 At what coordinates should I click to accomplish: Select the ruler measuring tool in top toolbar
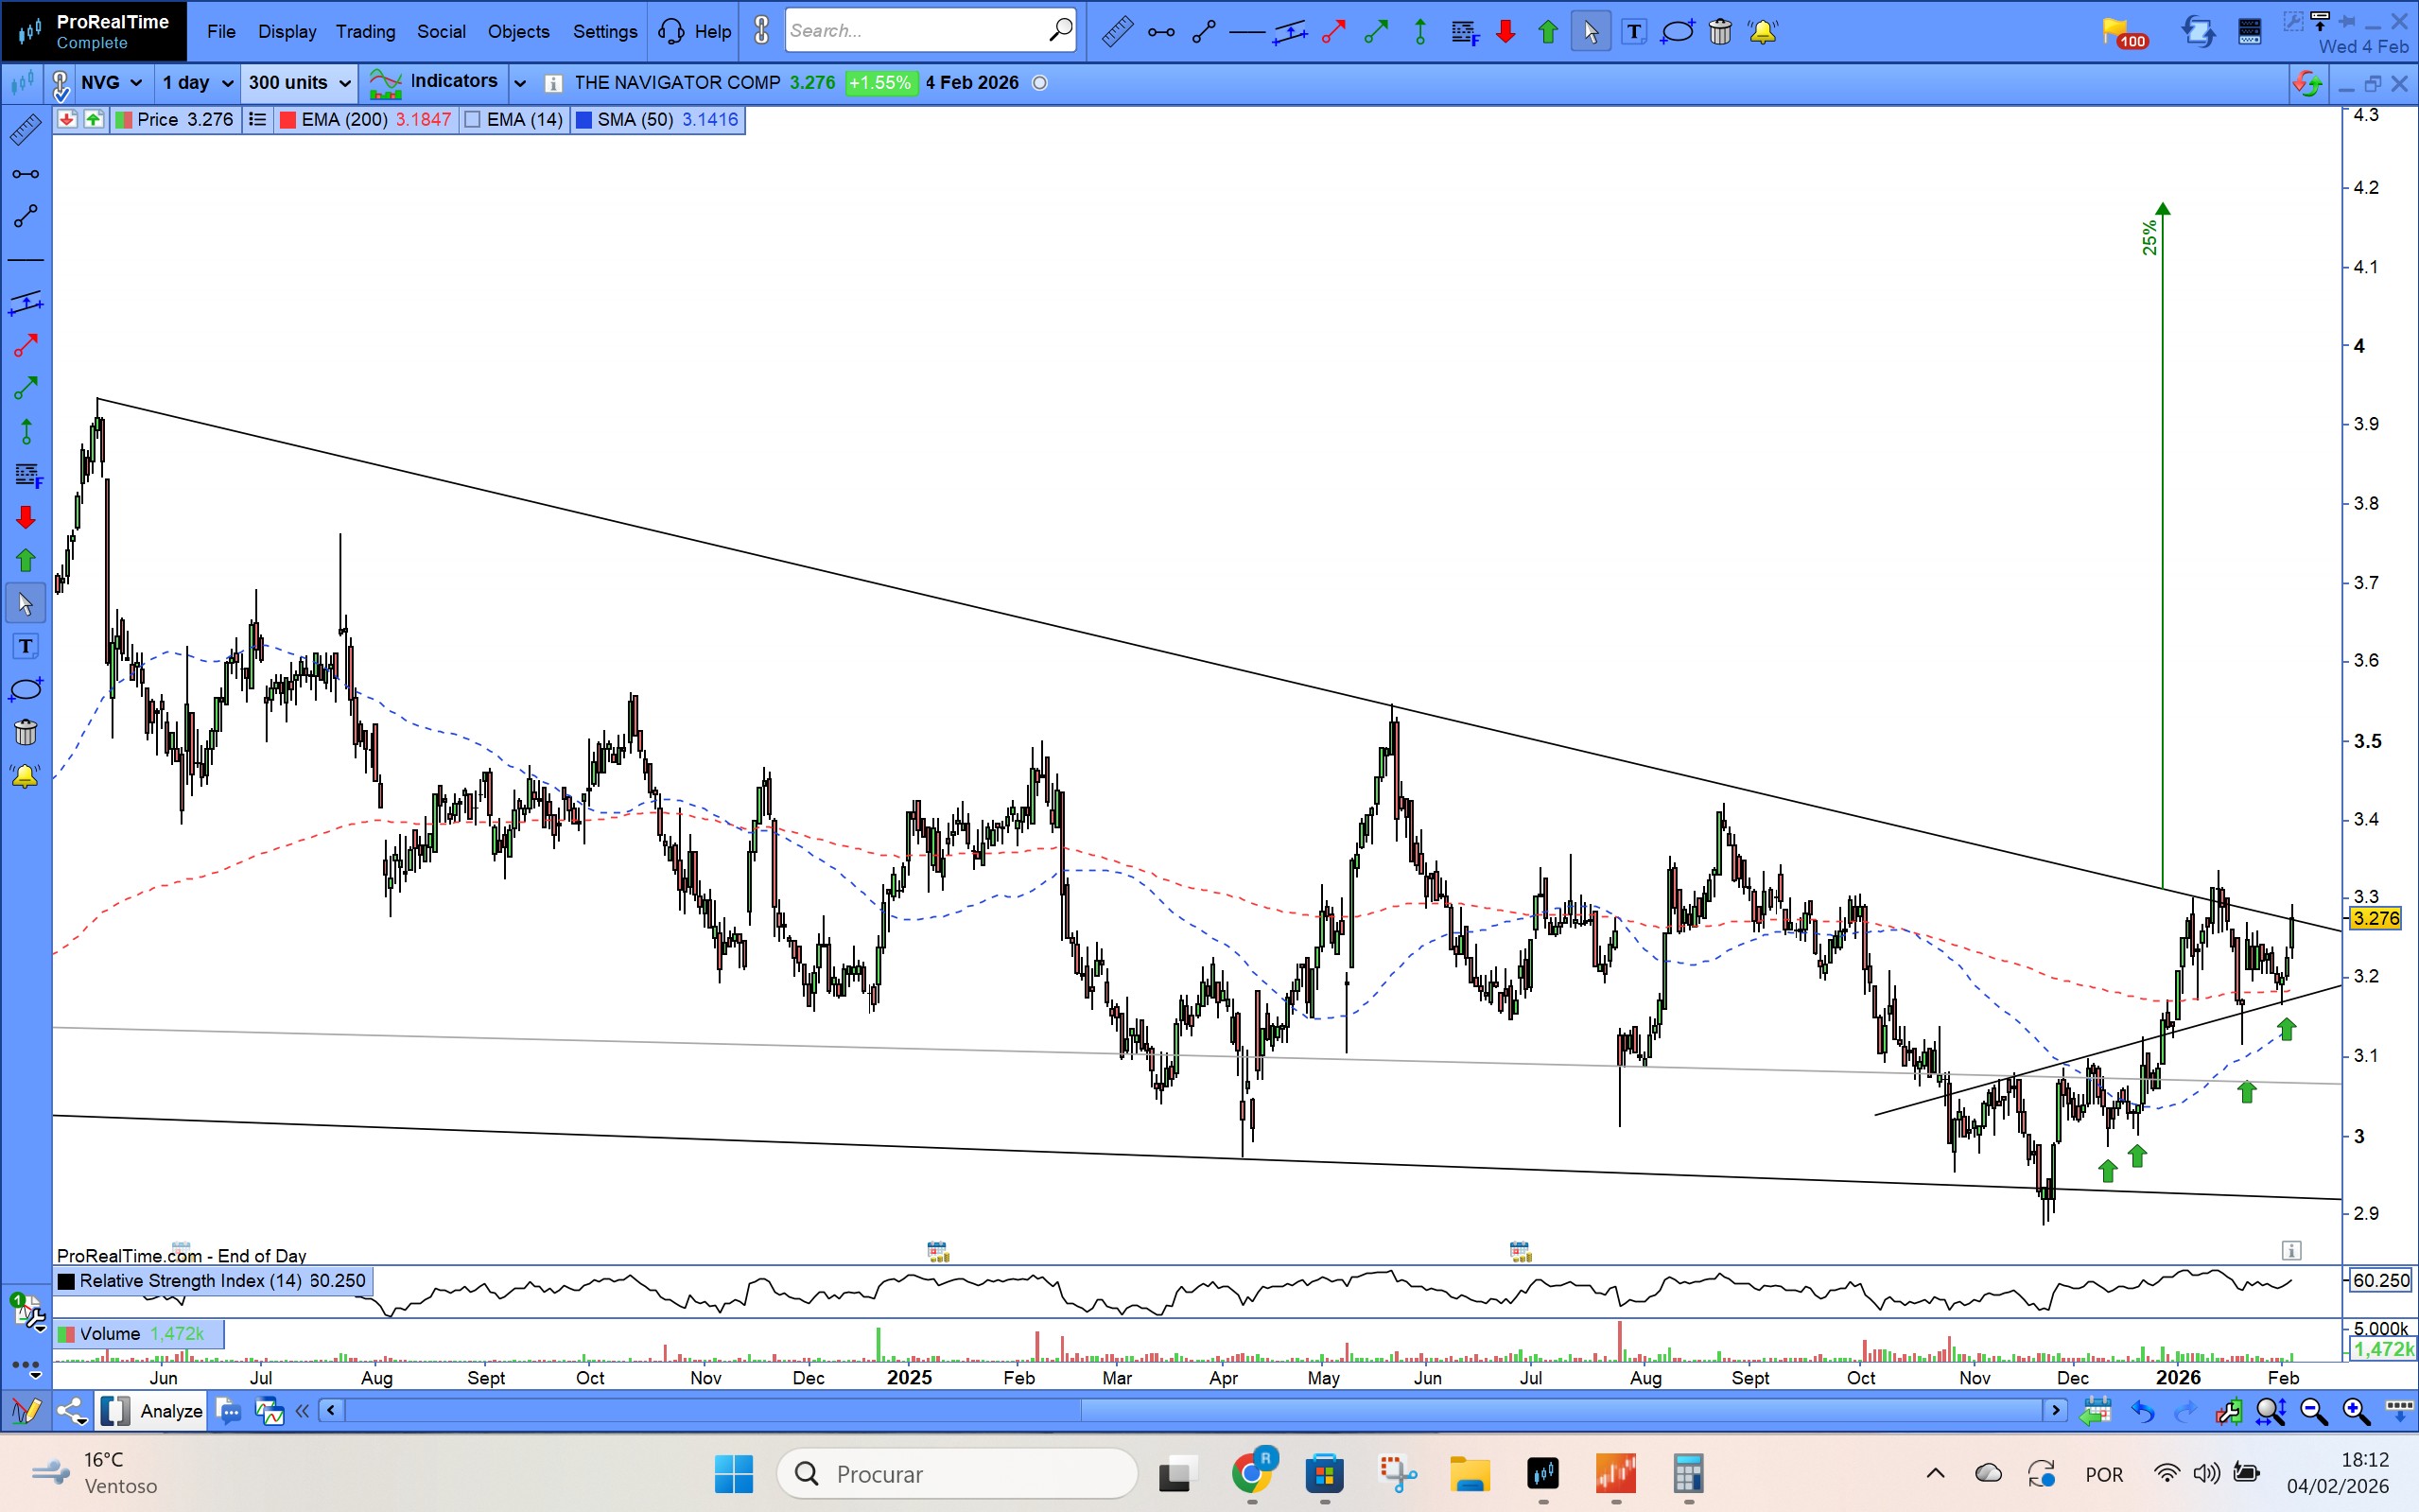(x=1117, y=32)
